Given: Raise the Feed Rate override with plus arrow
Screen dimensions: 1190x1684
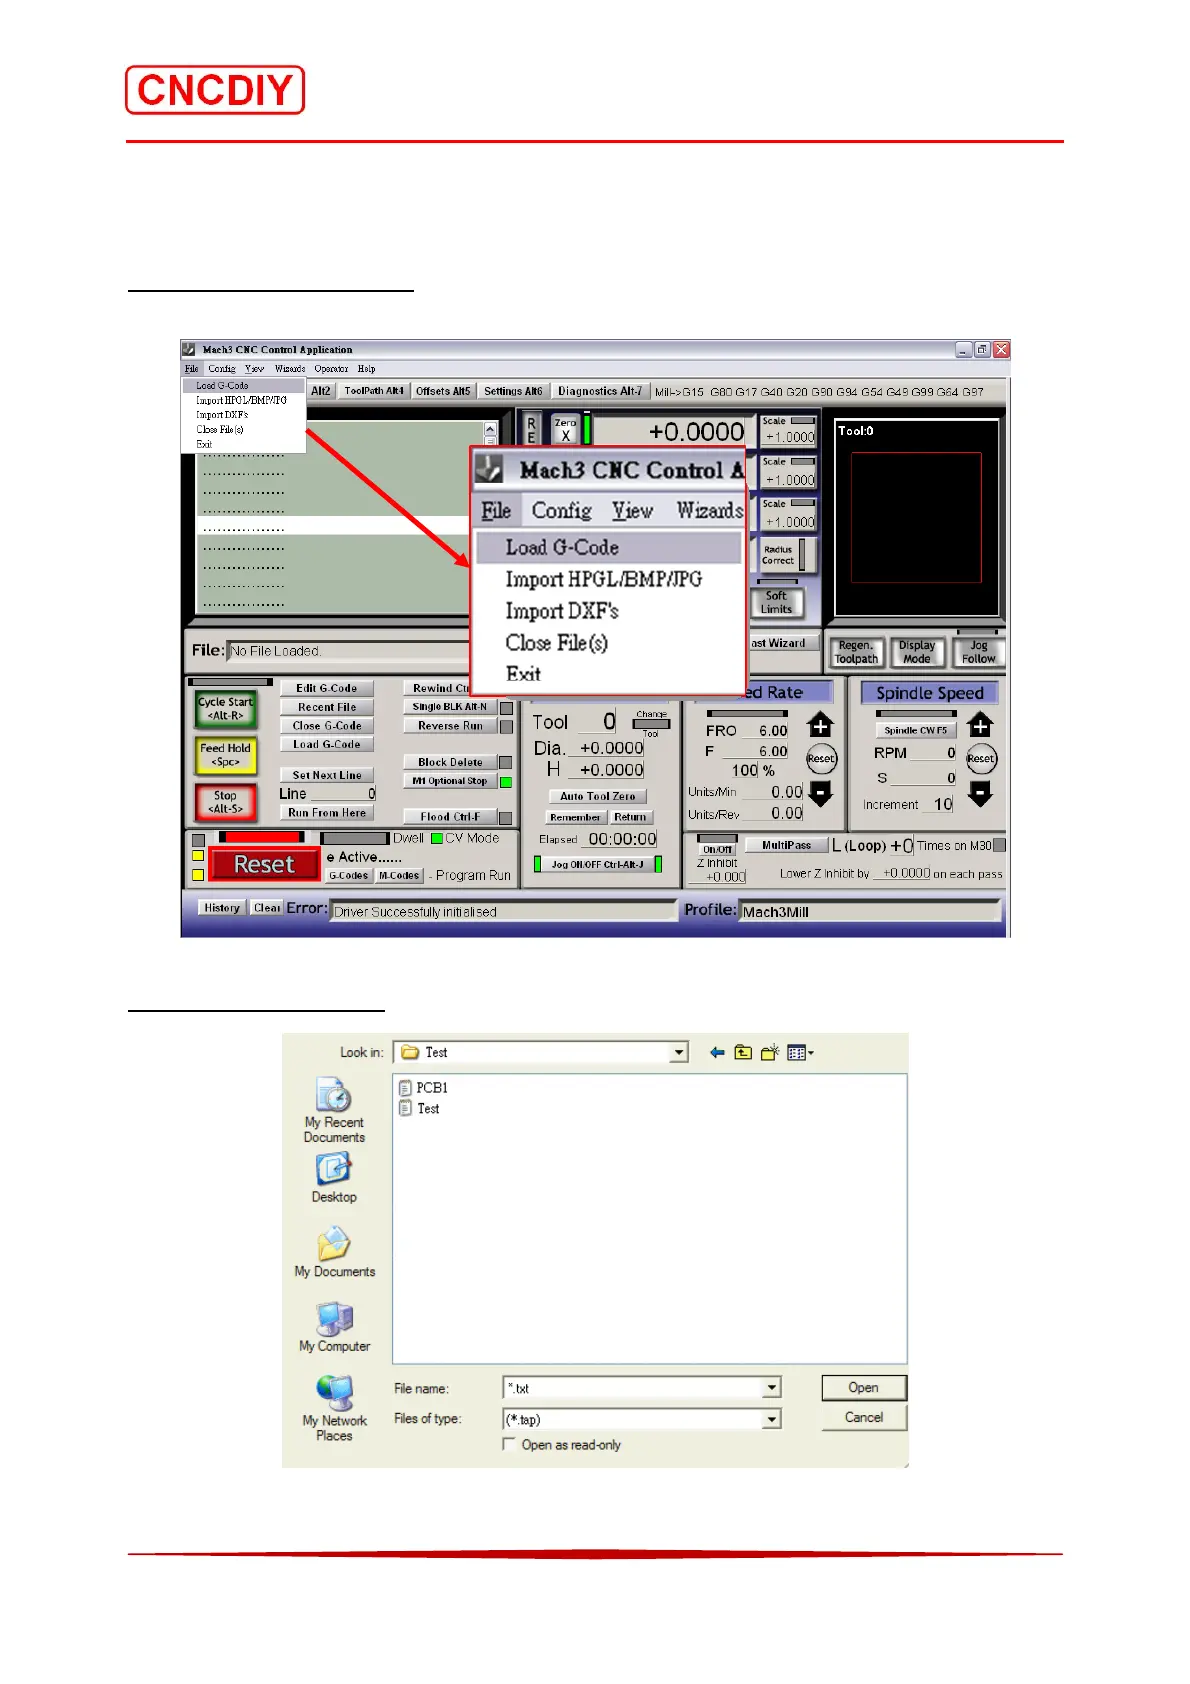Looking at the screenshot, I should (820, 726).
